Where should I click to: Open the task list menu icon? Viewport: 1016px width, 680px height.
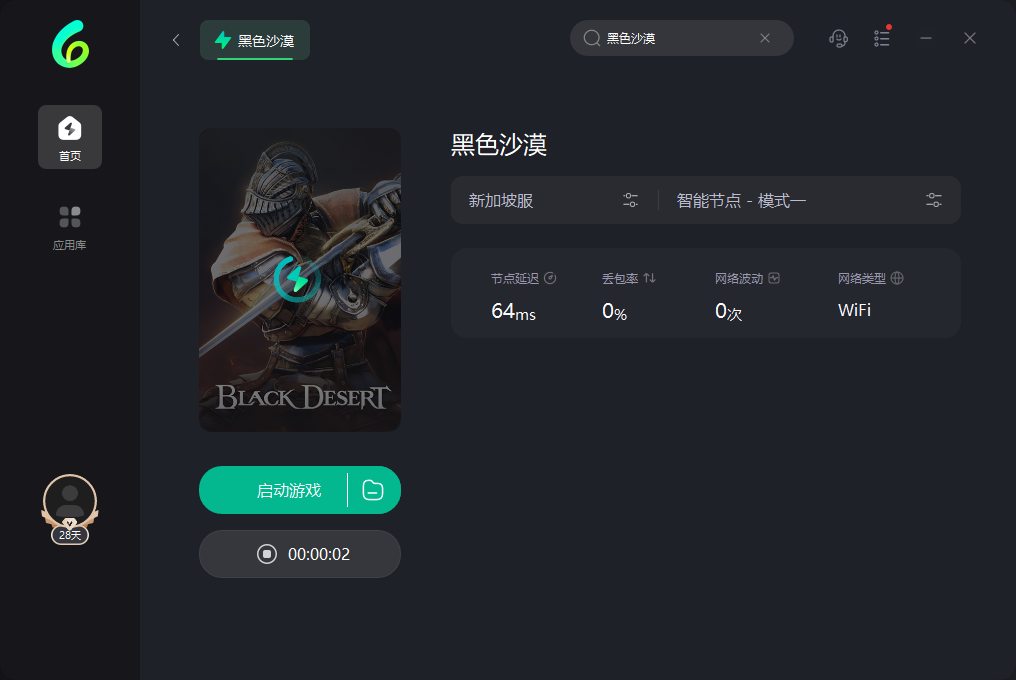882,38
